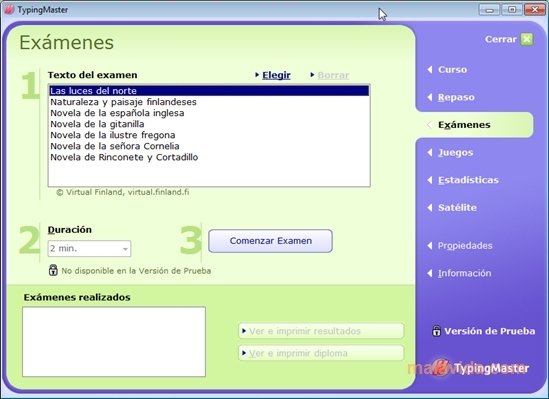
Task: Open the Estadísticas section
Action: (468, 180)
